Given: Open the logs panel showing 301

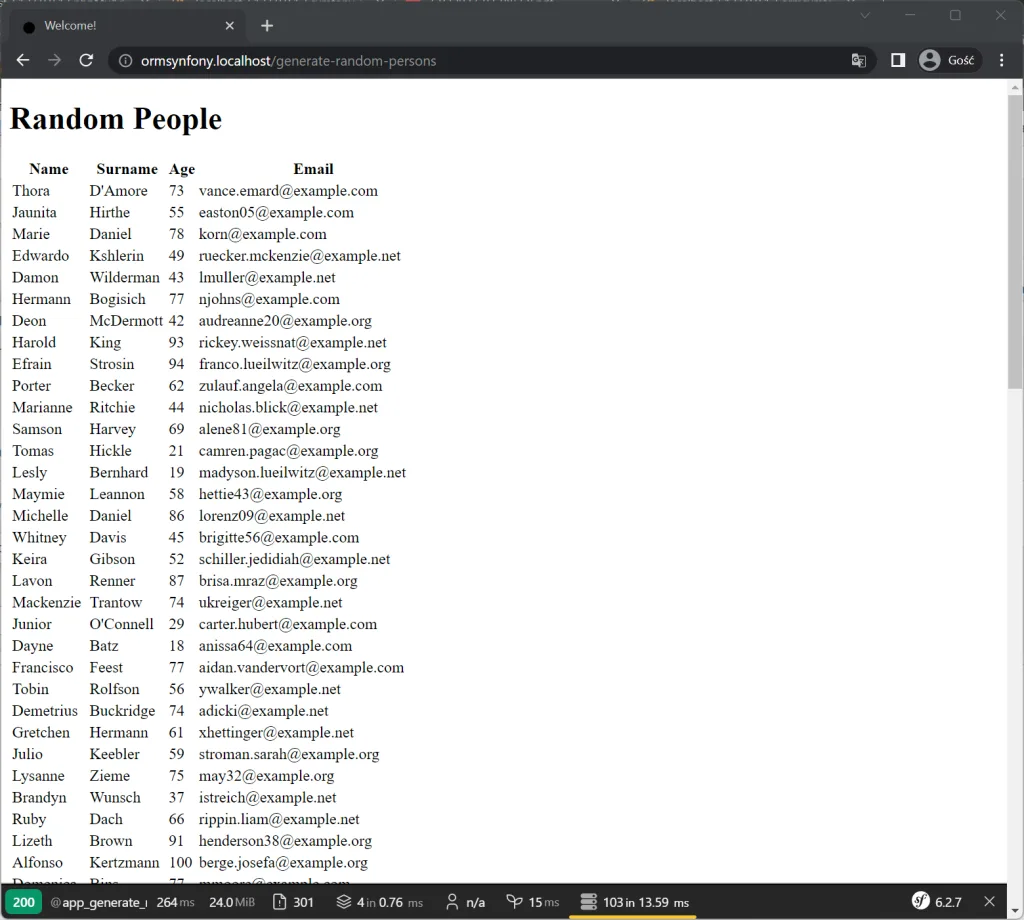Looking at the screenshot, I should 293,902.
